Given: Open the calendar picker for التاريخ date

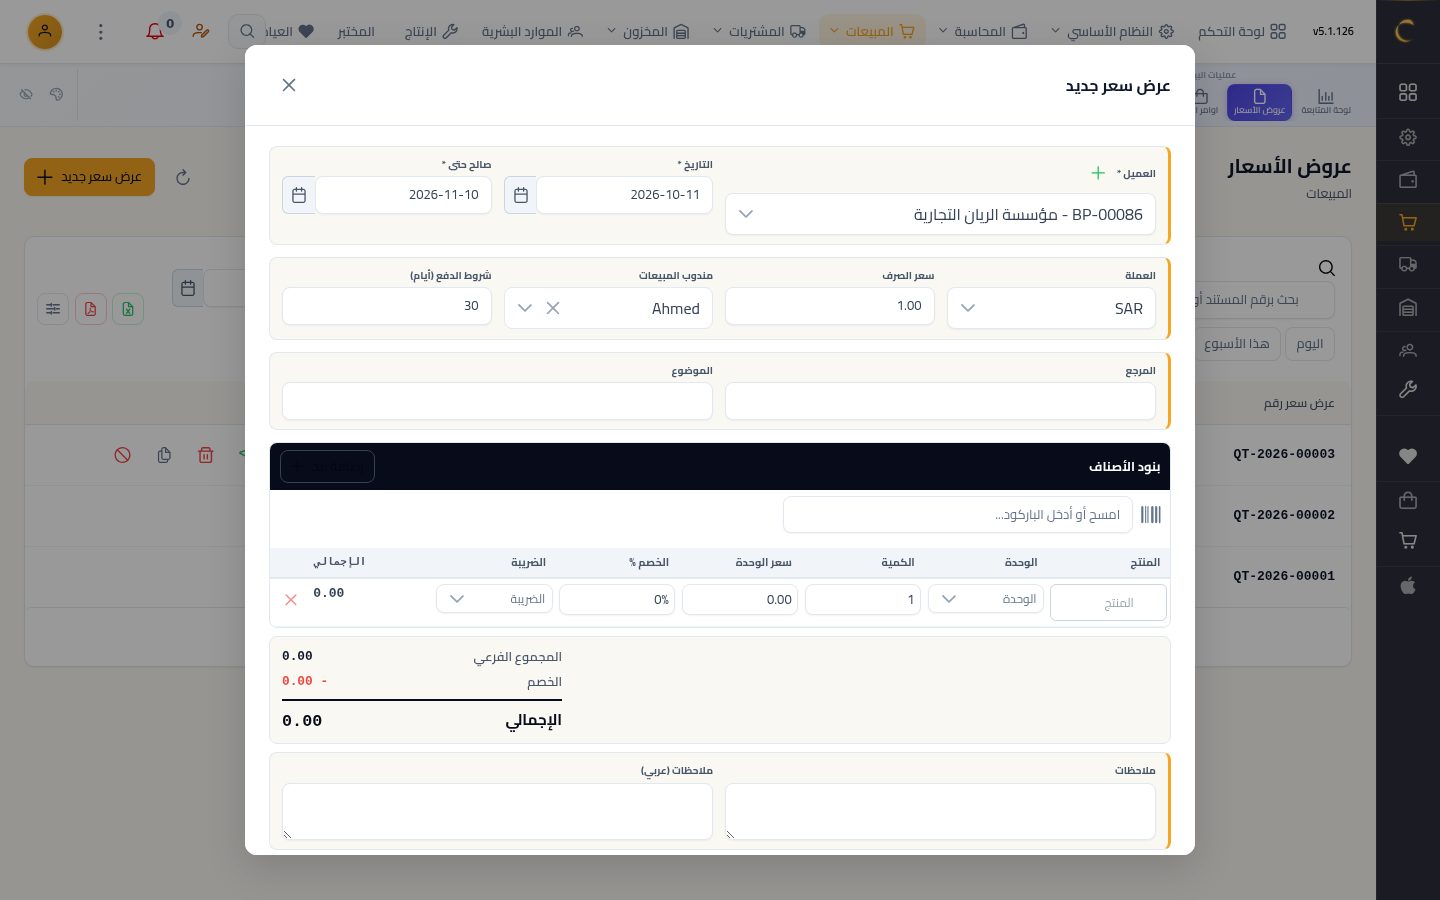Looking at the screenshot, I should tap(521, 195).
